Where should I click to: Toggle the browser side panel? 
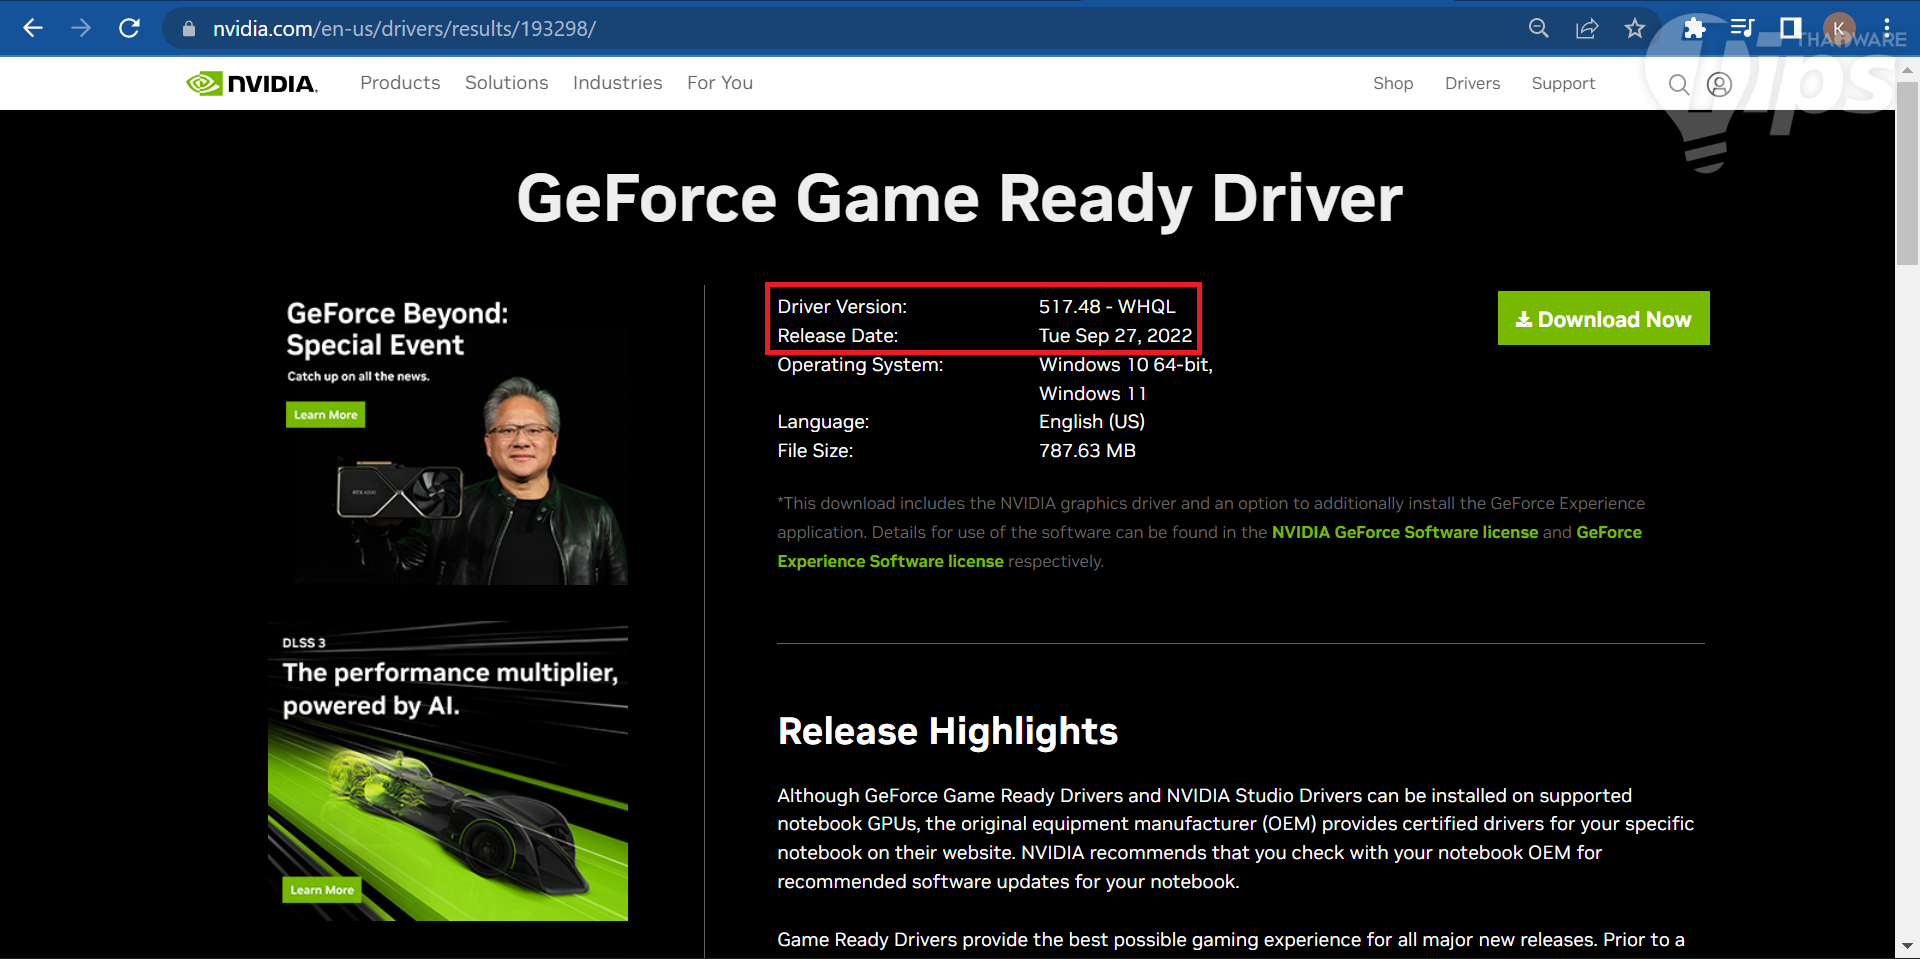coord(1790,28)
